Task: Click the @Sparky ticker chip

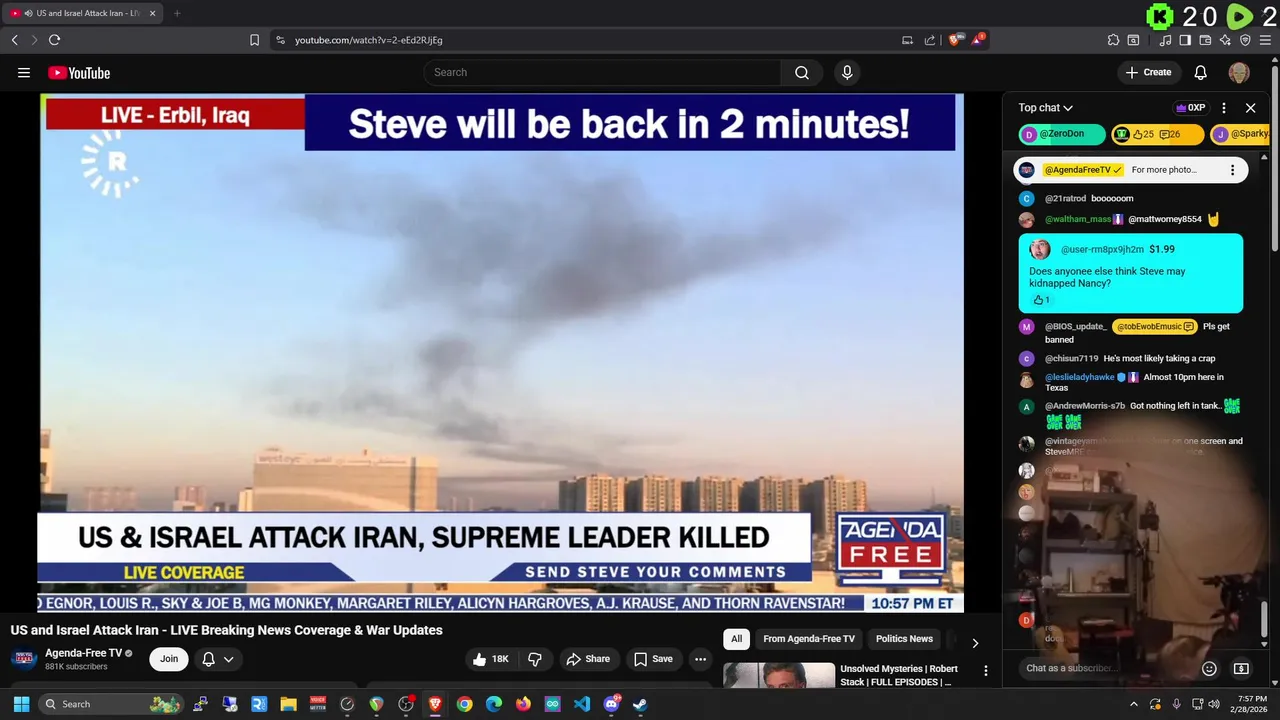Action: click(x=1240, y=134)
